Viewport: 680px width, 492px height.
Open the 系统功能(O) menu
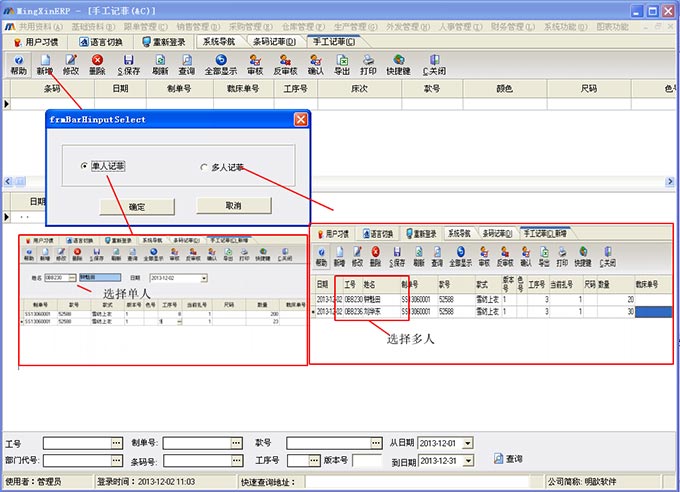point(566,27)
